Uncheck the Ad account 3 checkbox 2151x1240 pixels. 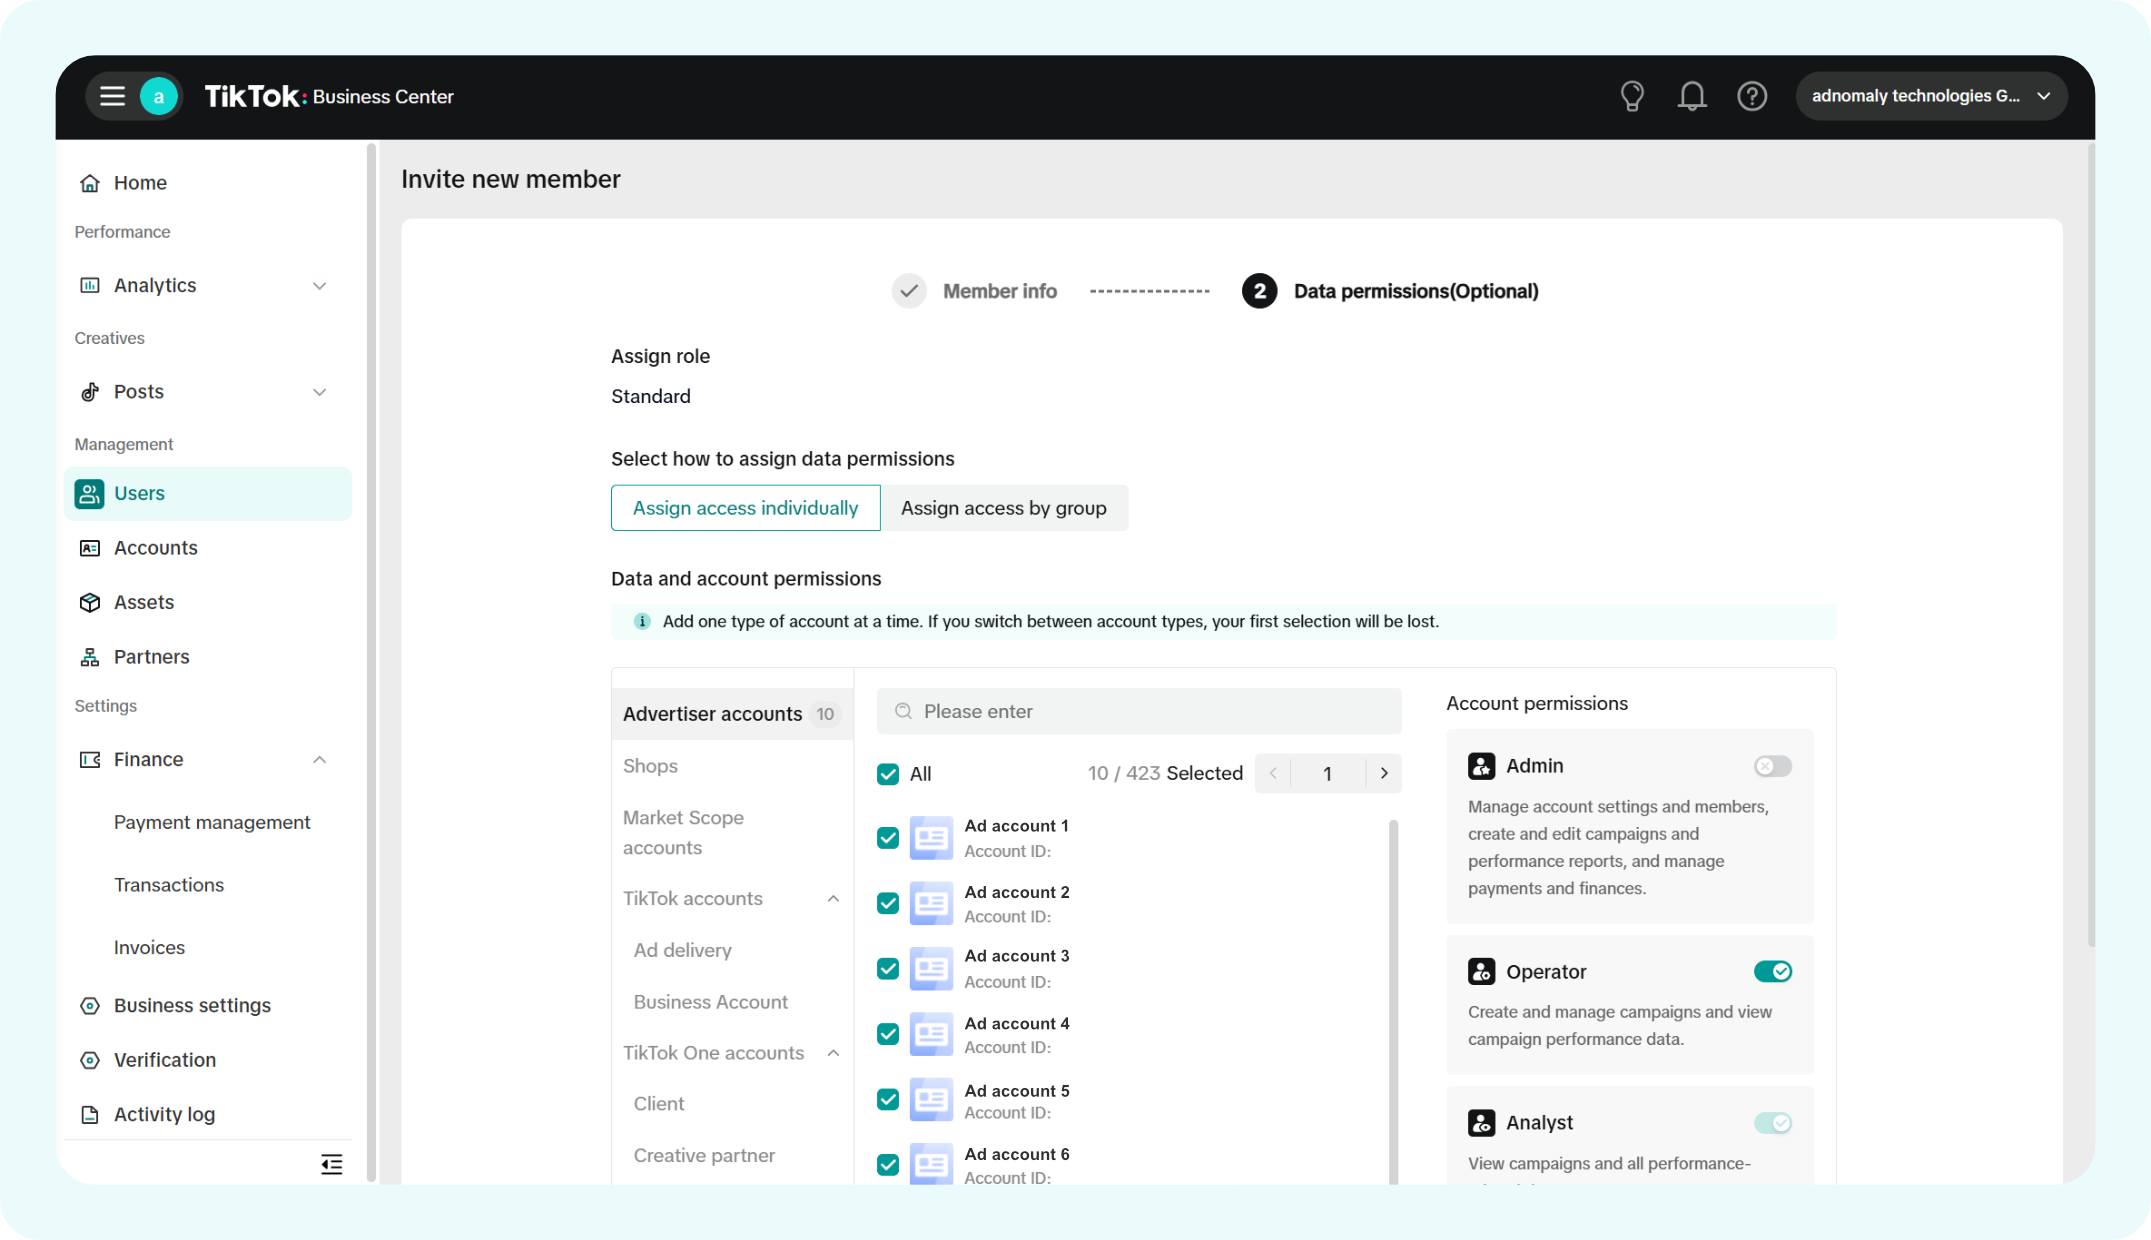(887, 968)
